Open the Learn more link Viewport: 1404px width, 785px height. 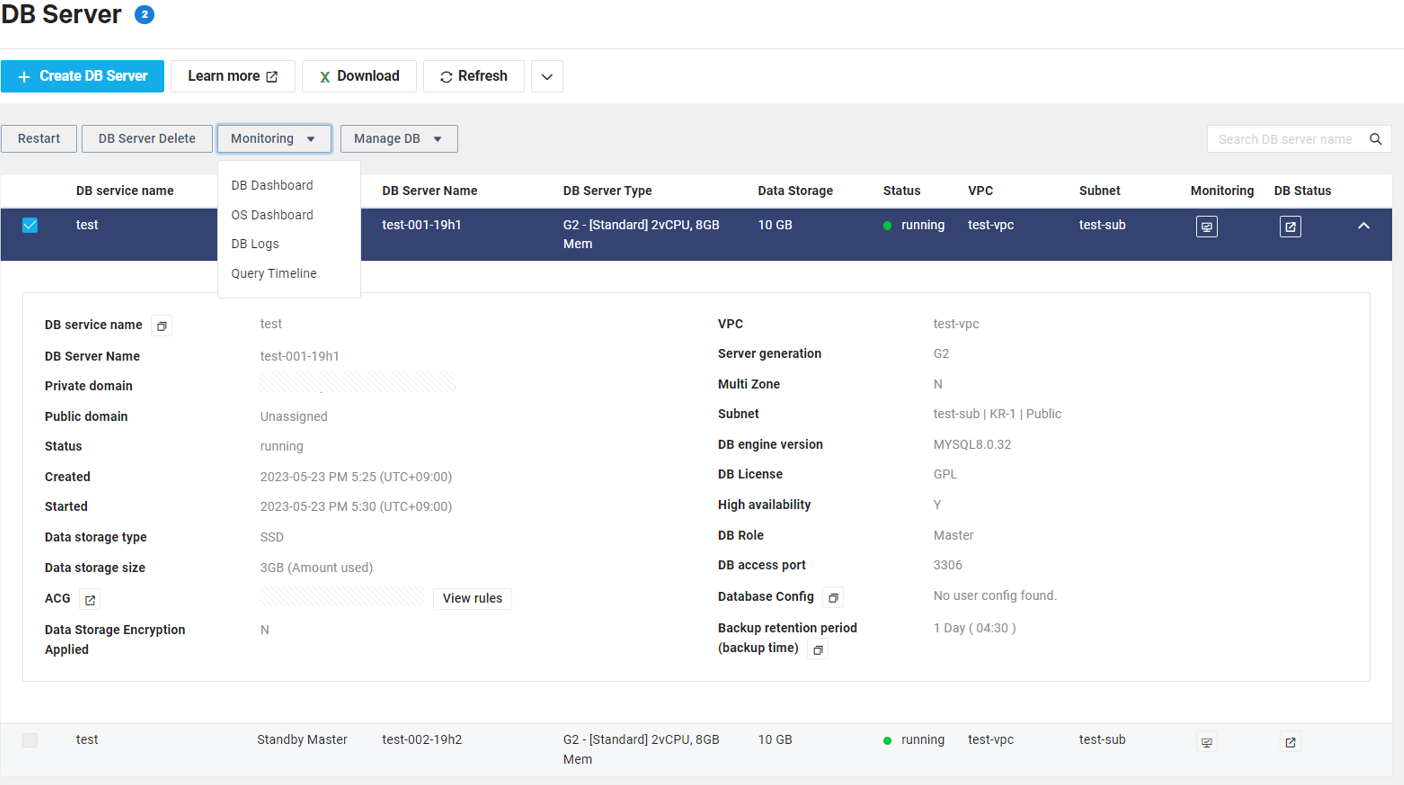tap(233, 76)
